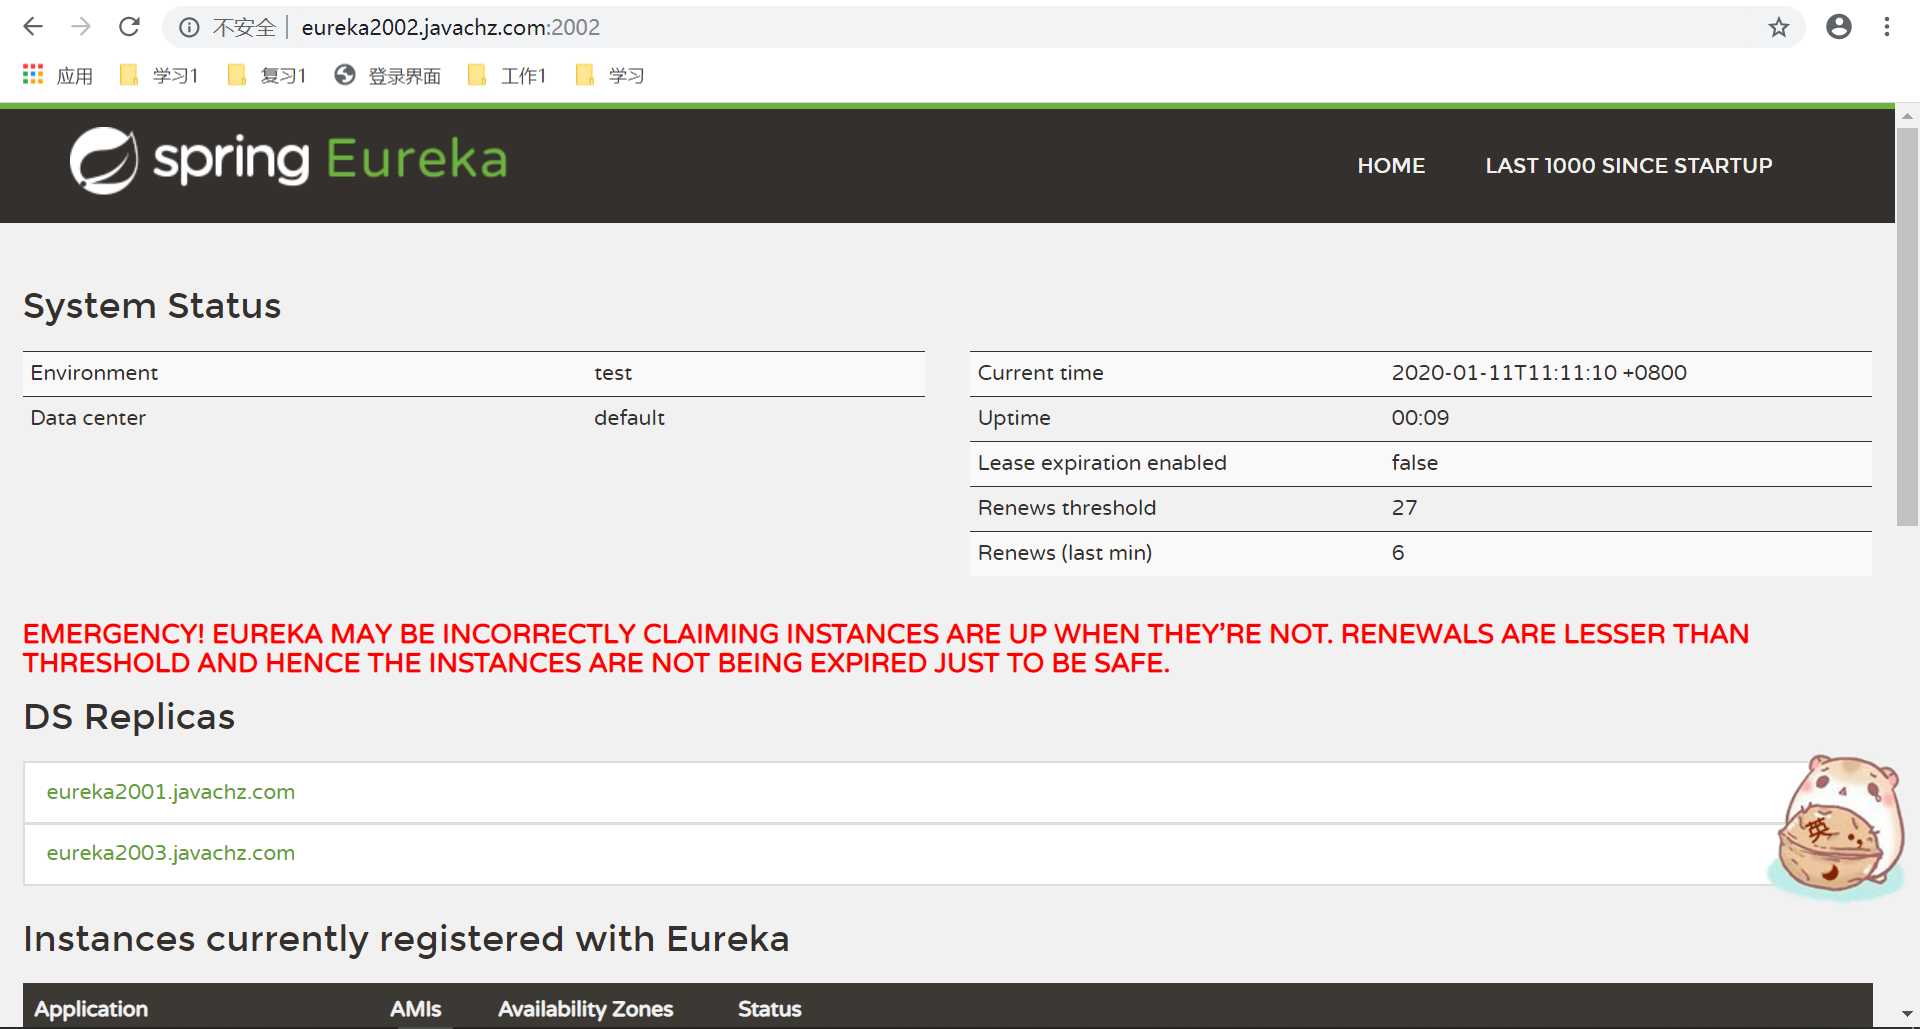The height and width of the screenshot is (1029, 1920).
Task: Open the 学习1 bookmark folder
Action: 158,75
